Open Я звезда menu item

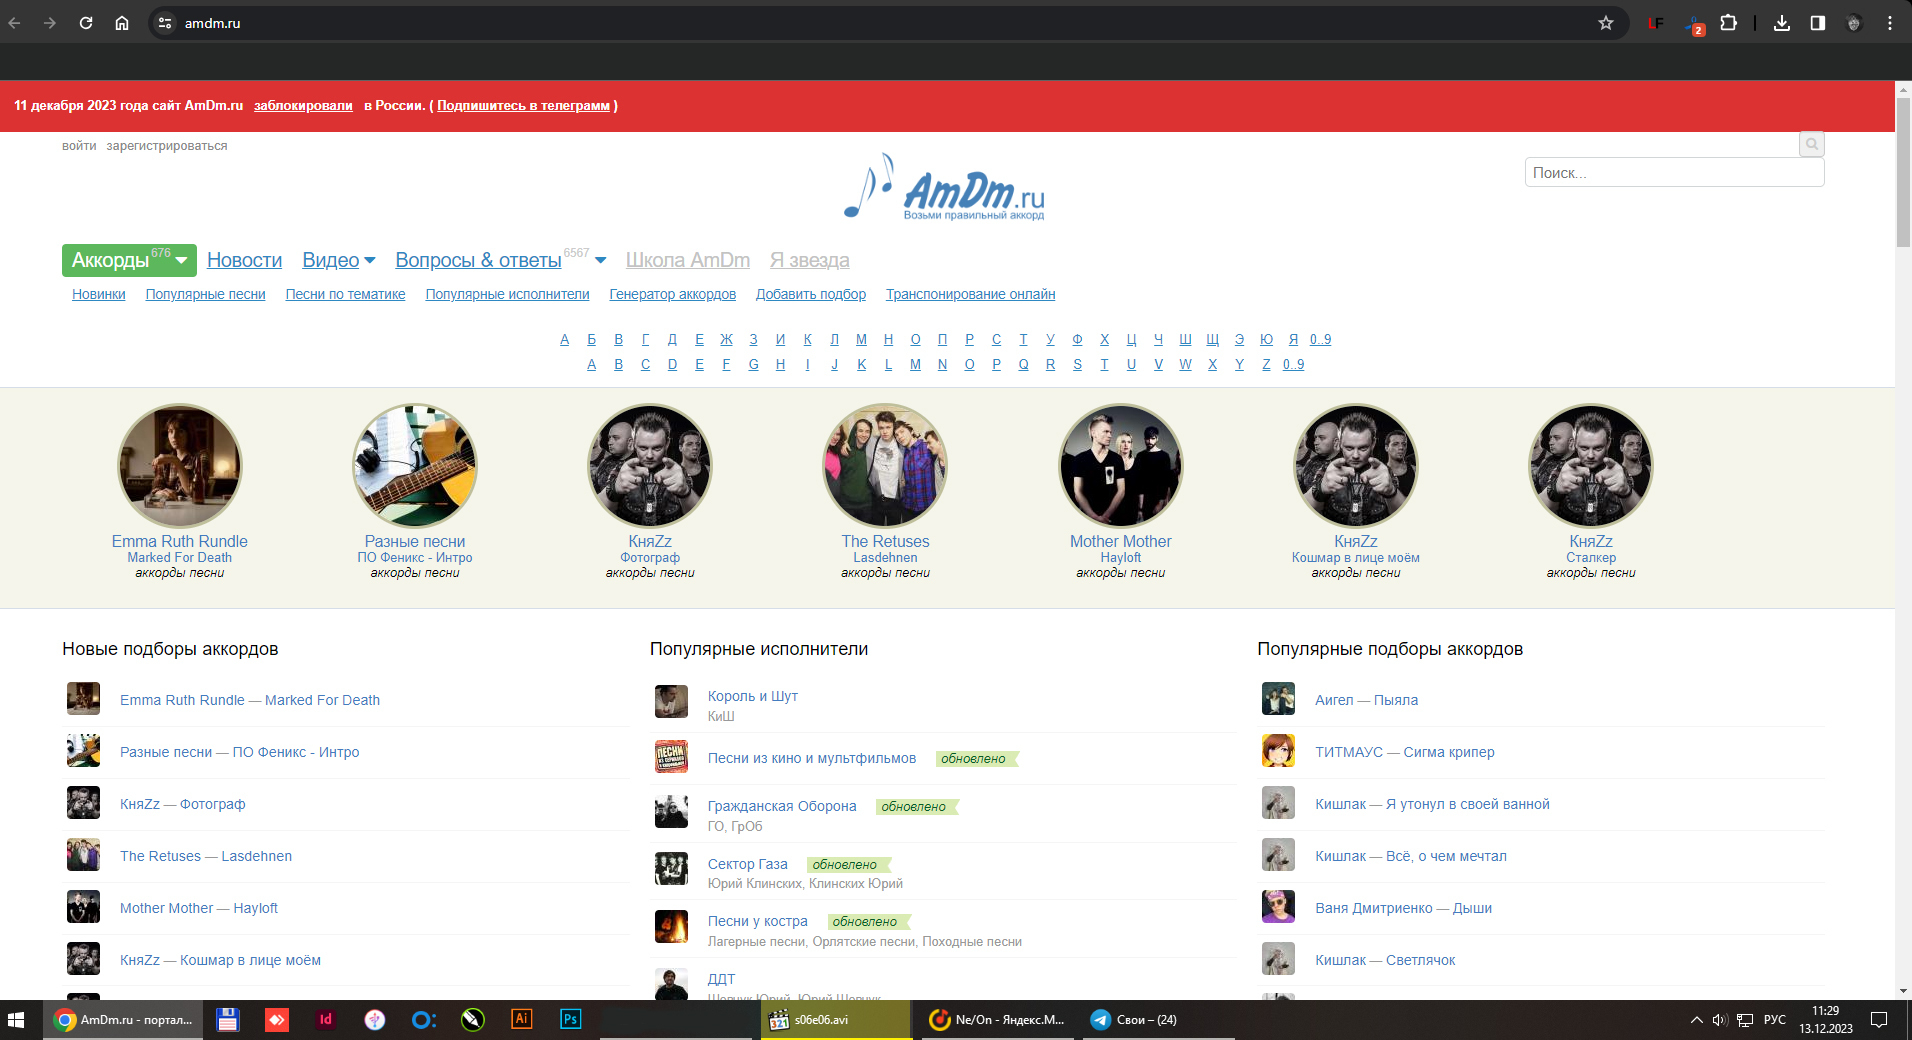click(810, 260)
